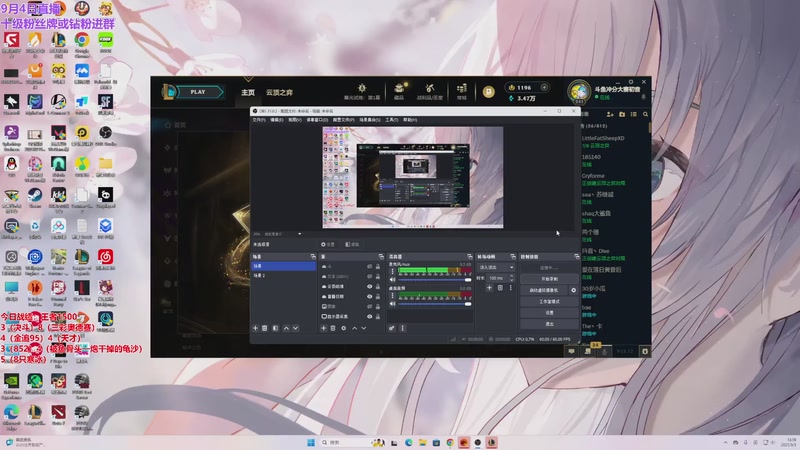Screen dimensions: 800x450
Task: Select 场景 2 in the Scenes list
Action: coord(283,276)
